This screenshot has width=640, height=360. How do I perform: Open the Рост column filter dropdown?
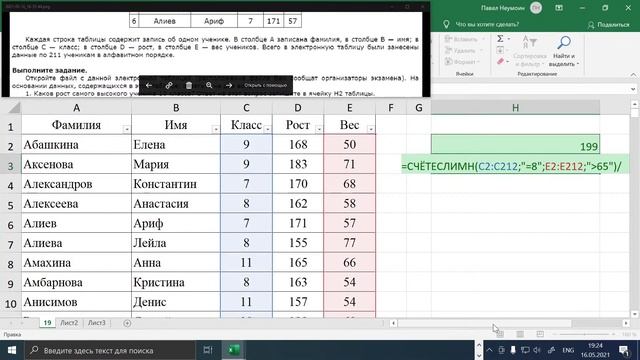coord(319,129)
